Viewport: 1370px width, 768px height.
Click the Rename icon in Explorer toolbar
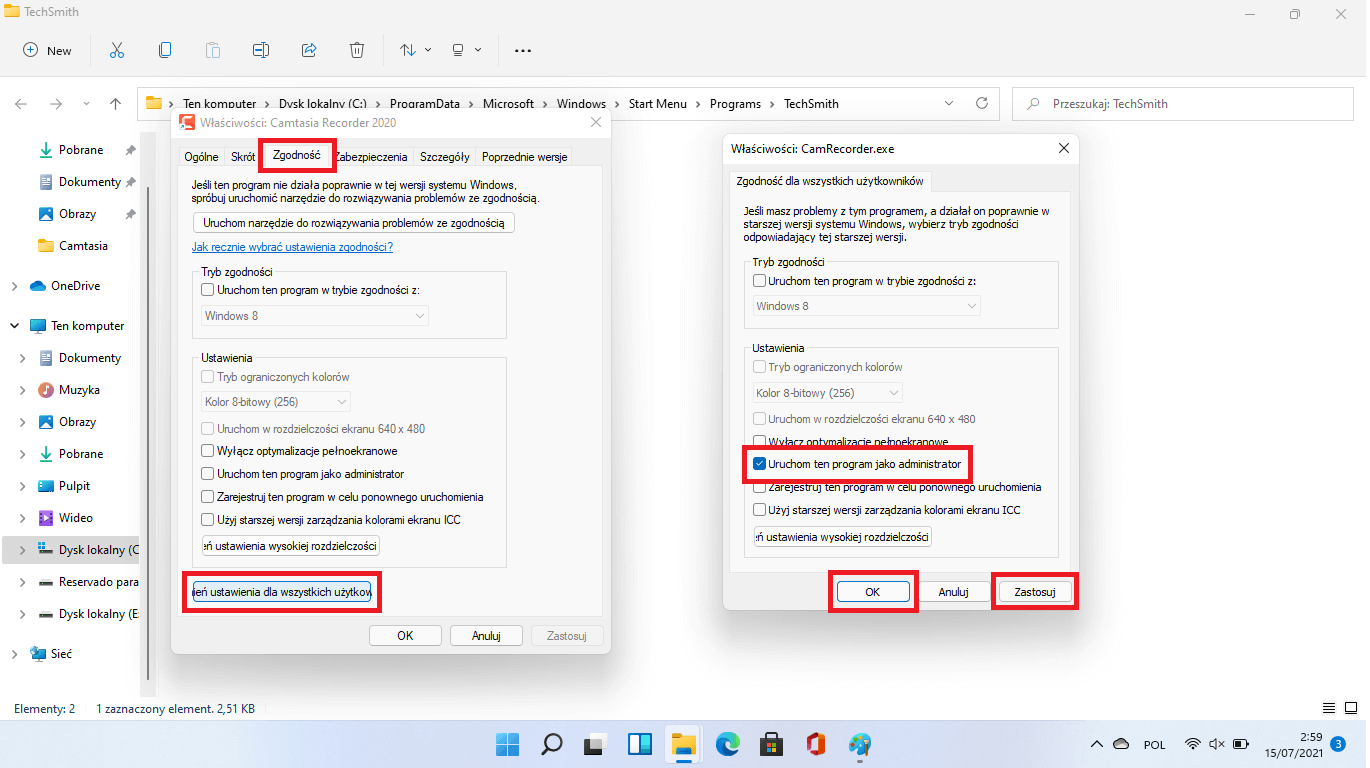click(261, 50)
